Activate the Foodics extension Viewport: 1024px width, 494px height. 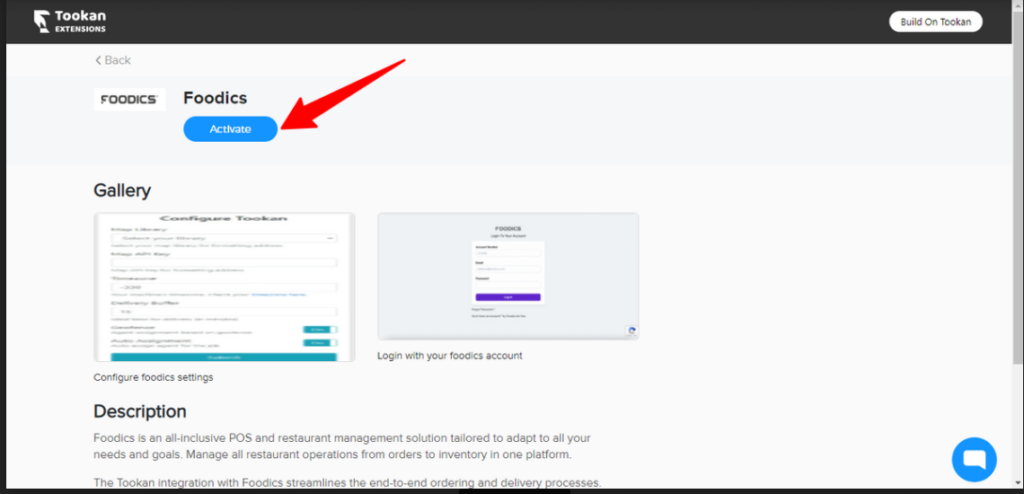tap(231, 129)
